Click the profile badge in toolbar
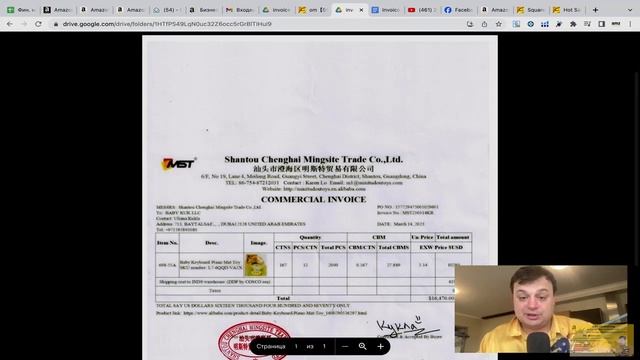Image resolution: width=640 pixels, height=360 pixels. 616,24
